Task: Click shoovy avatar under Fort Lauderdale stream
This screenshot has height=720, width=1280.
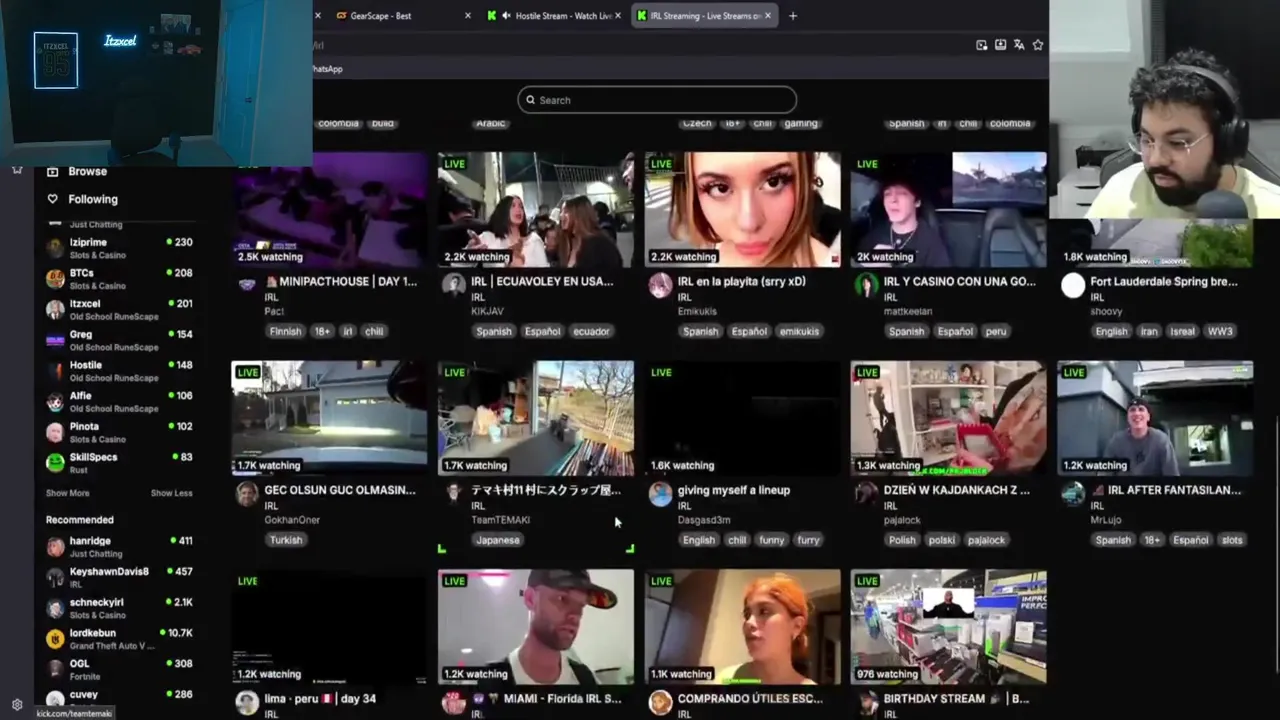Action: tap(1073, 285)
